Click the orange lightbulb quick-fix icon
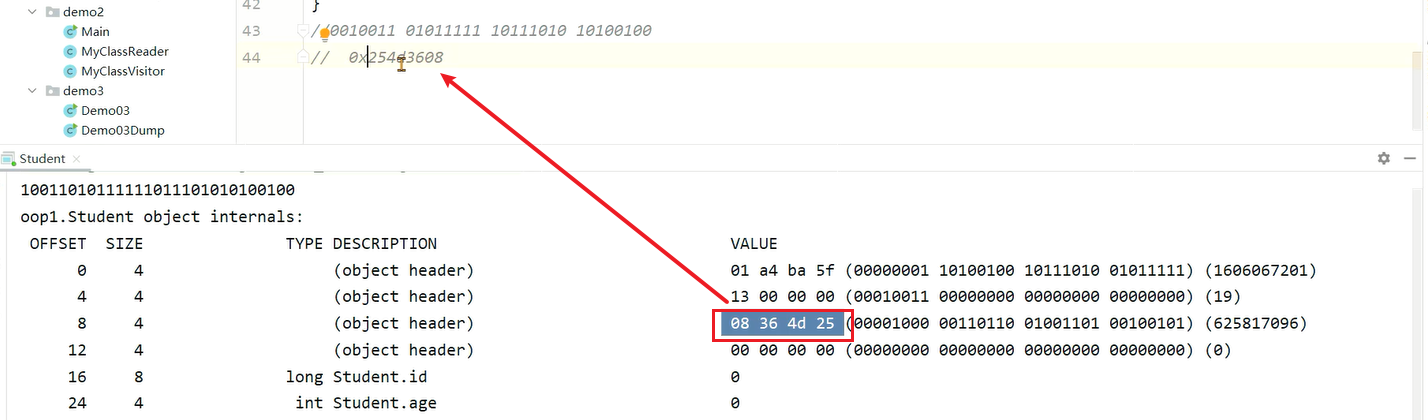1428x420 pixels. tap(325, 36)
